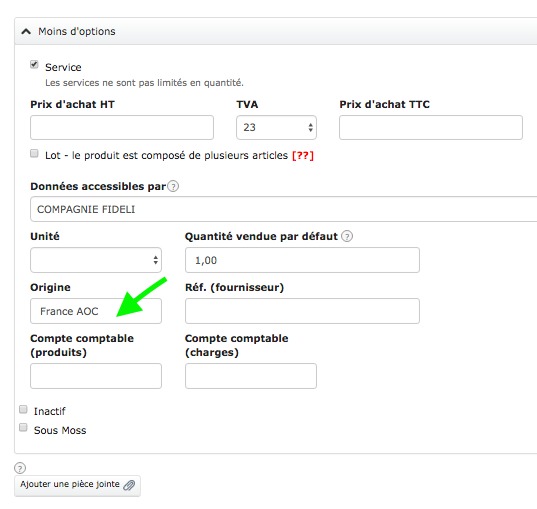Click the Prix d'achat TTC field
This screenshot has width=537, height=509.
(431, 127)
